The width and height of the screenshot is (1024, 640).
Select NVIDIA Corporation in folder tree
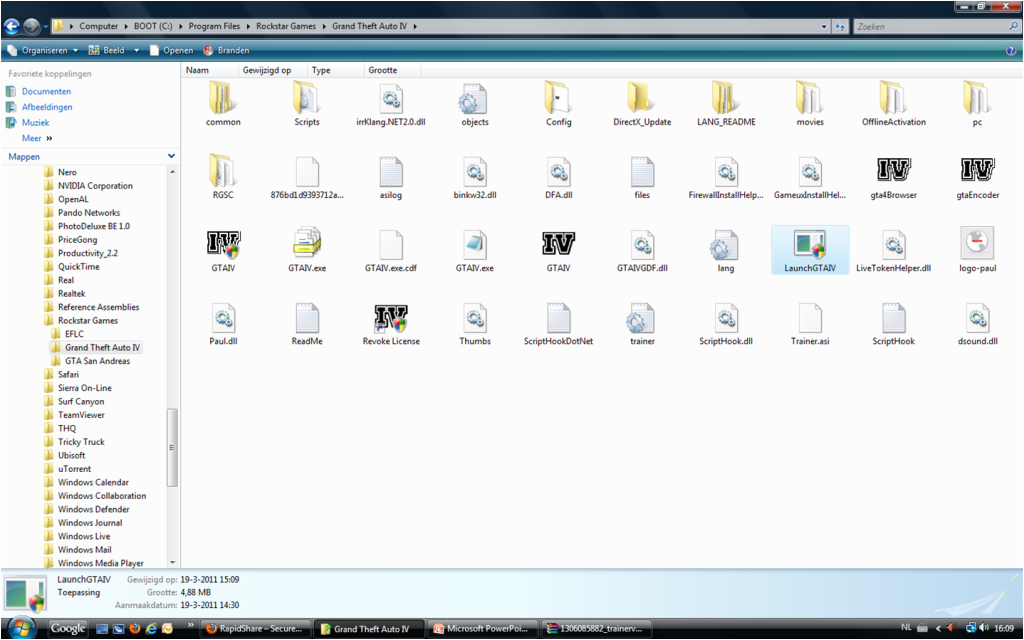95,185
